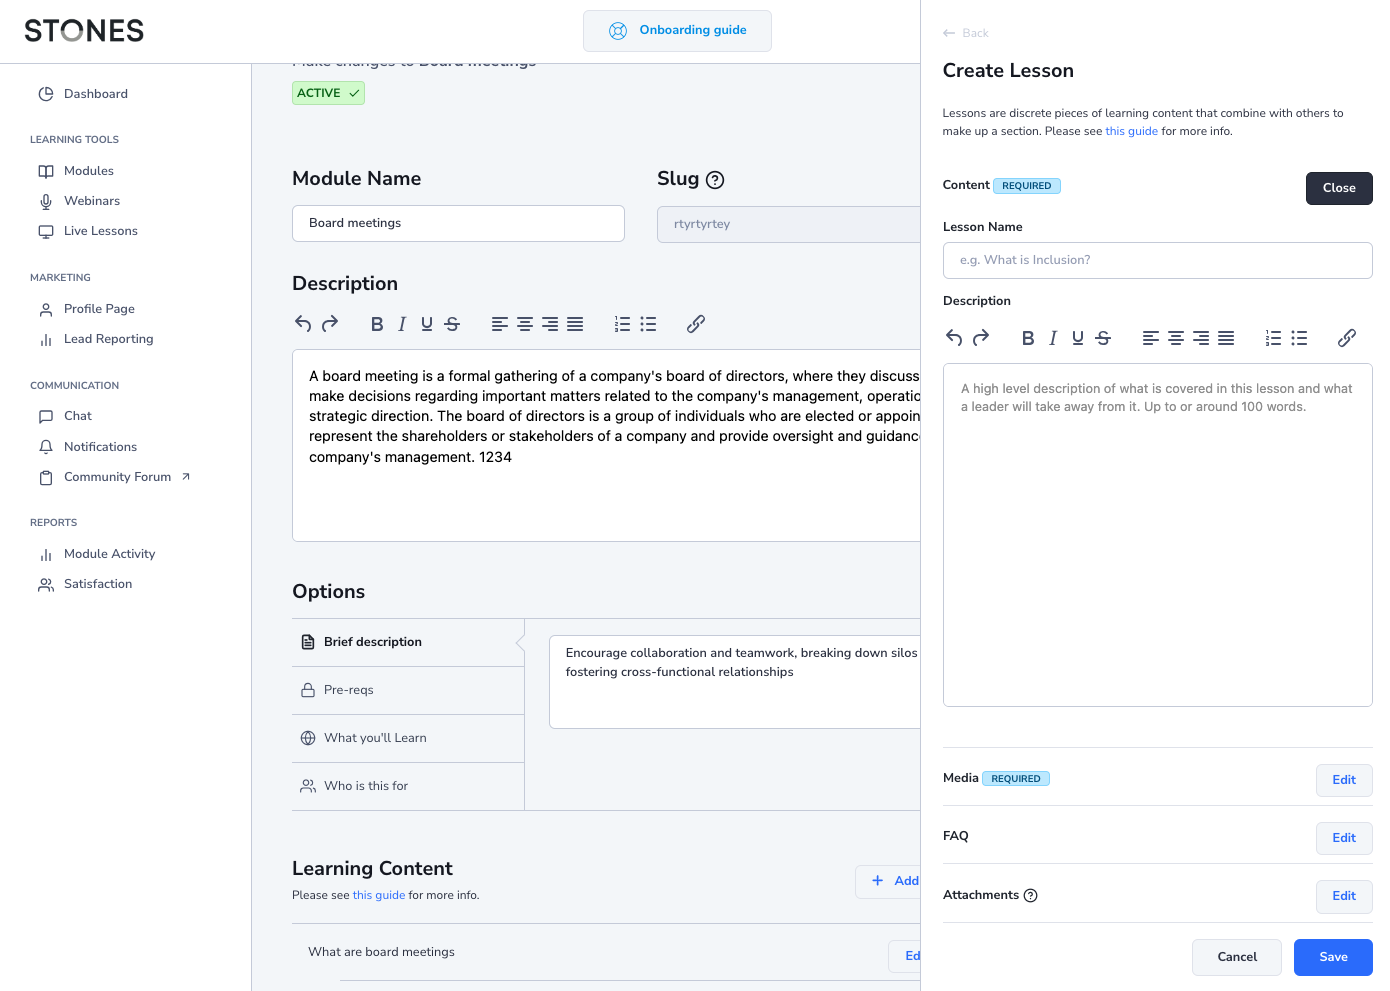This screenshot has width=1390, height=991.
Task: Center align text in lesson description toolbar
Action: pyautogui.click(x=1176, y=338)
